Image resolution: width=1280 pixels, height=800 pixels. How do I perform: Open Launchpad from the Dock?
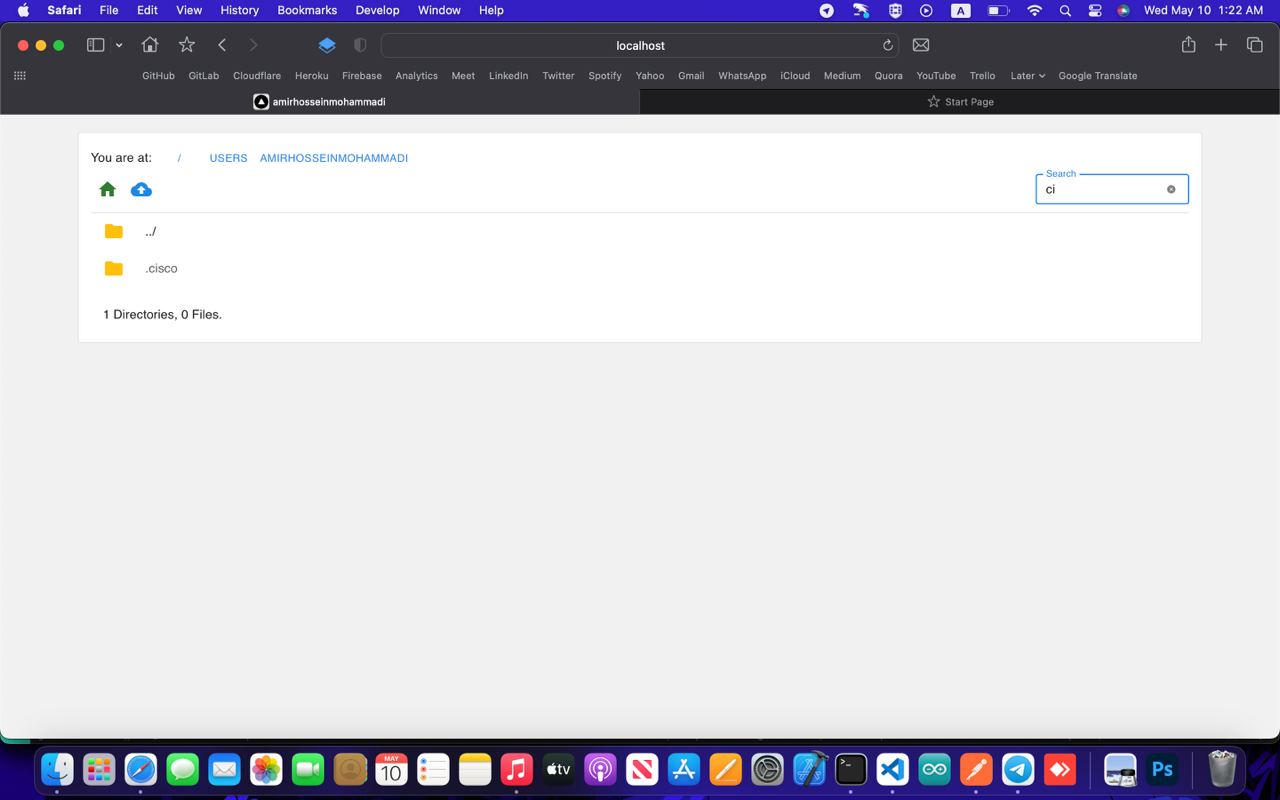coord(99,769)
